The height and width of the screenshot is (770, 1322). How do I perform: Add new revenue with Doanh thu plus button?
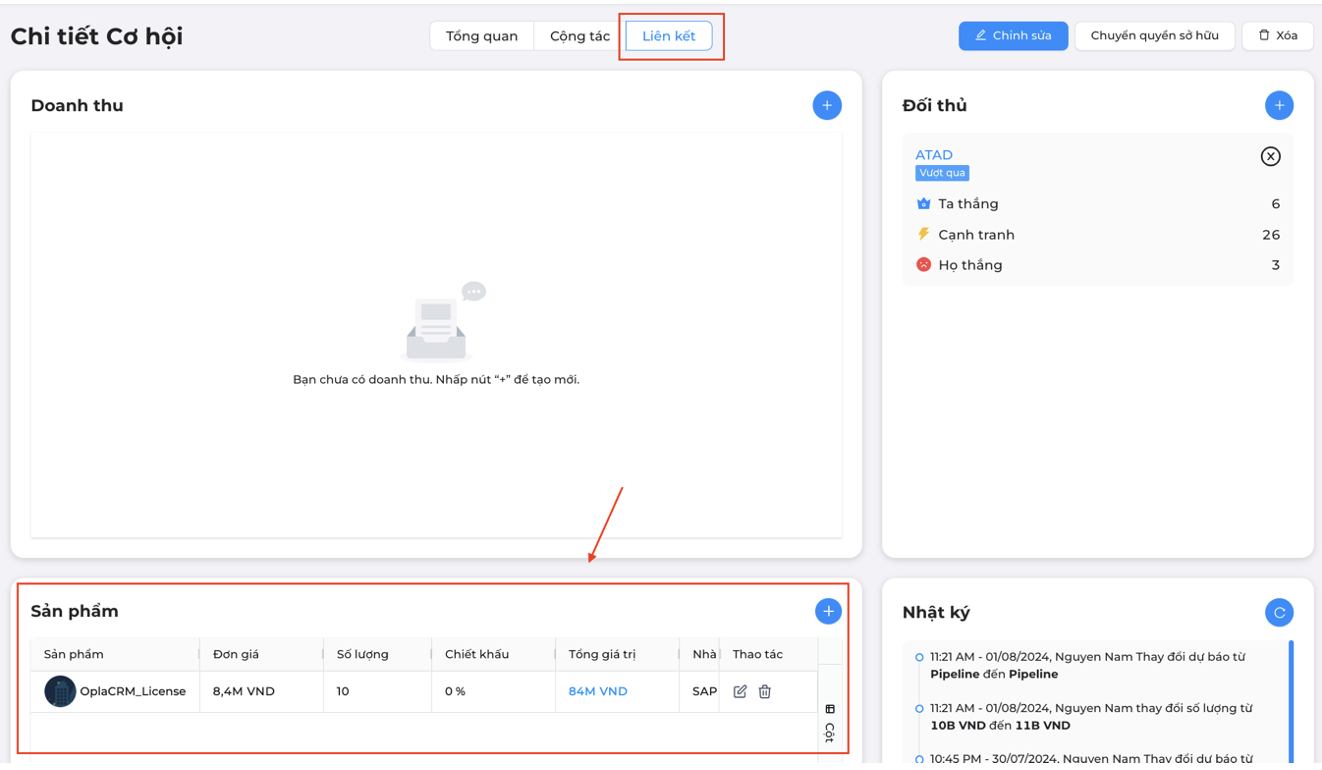coord(827,105)
